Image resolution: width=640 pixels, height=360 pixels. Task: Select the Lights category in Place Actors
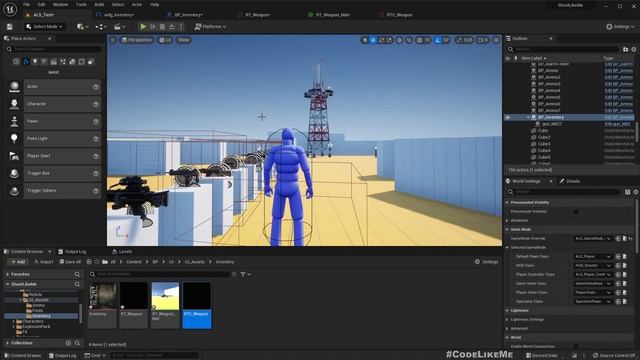point(35,62)
